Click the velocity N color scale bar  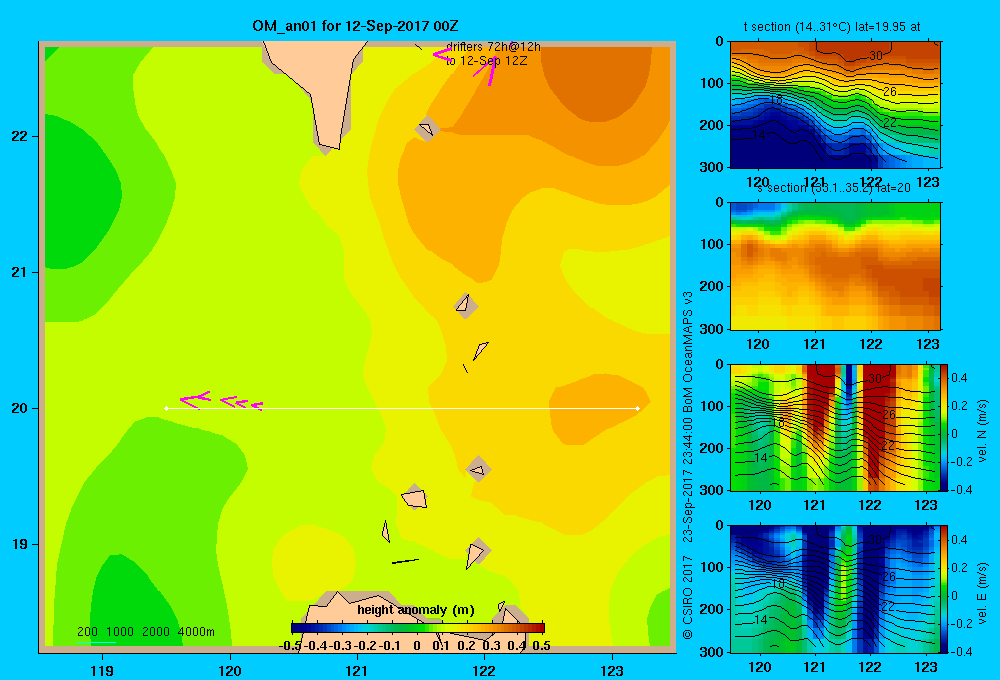click(x=944, y=427)
